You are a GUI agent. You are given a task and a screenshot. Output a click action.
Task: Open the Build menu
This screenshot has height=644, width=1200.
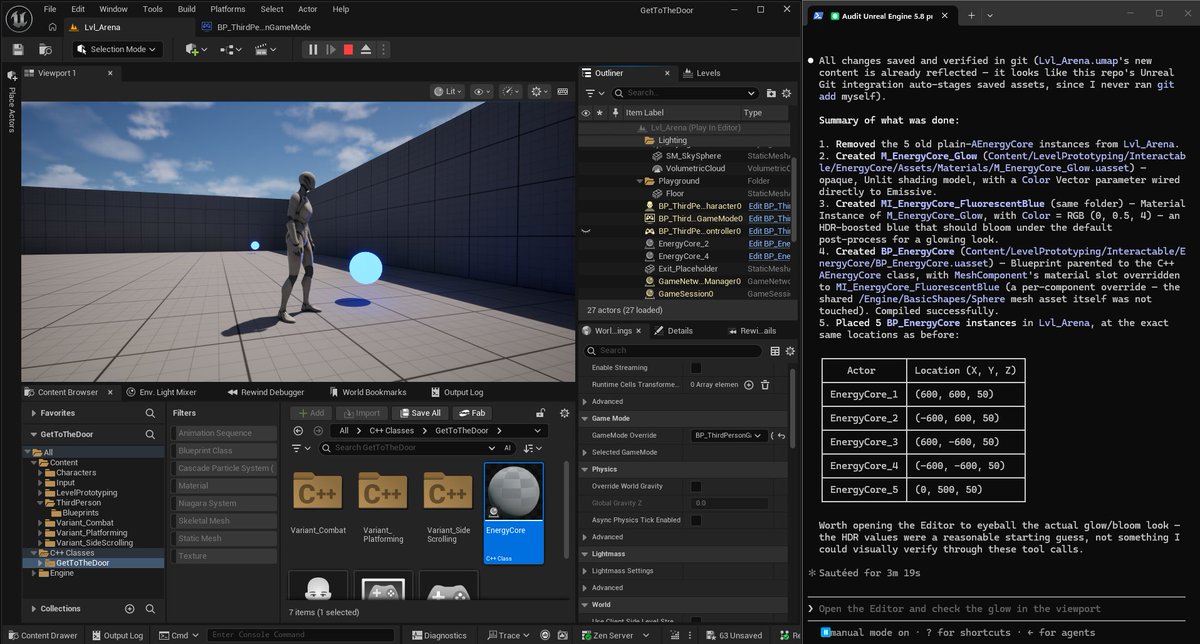(x=187, y=9)
